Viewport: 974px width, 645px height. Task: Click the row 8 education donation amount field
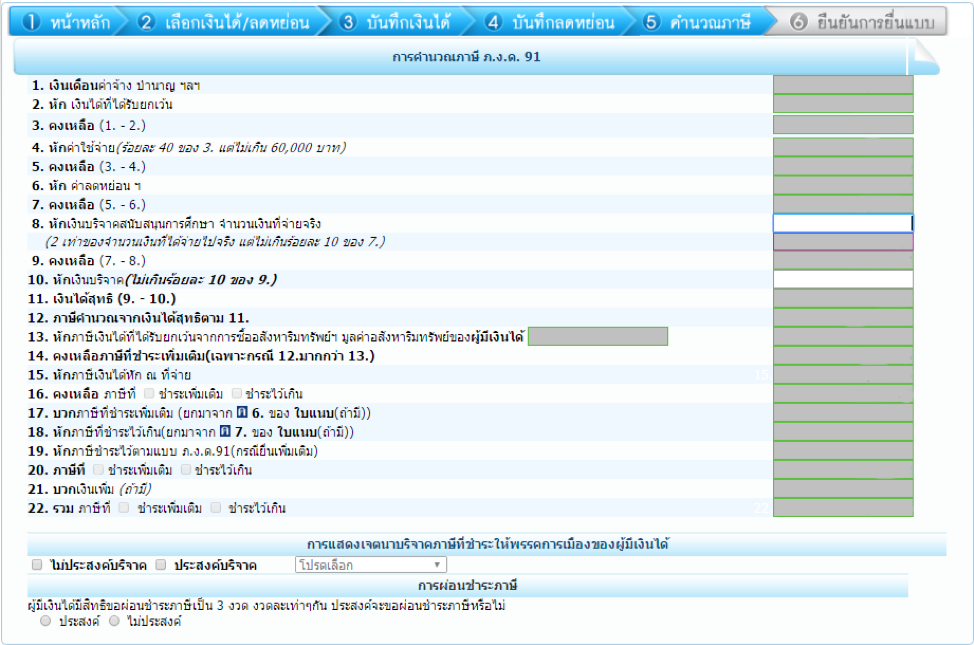click(x=842, y=223)
